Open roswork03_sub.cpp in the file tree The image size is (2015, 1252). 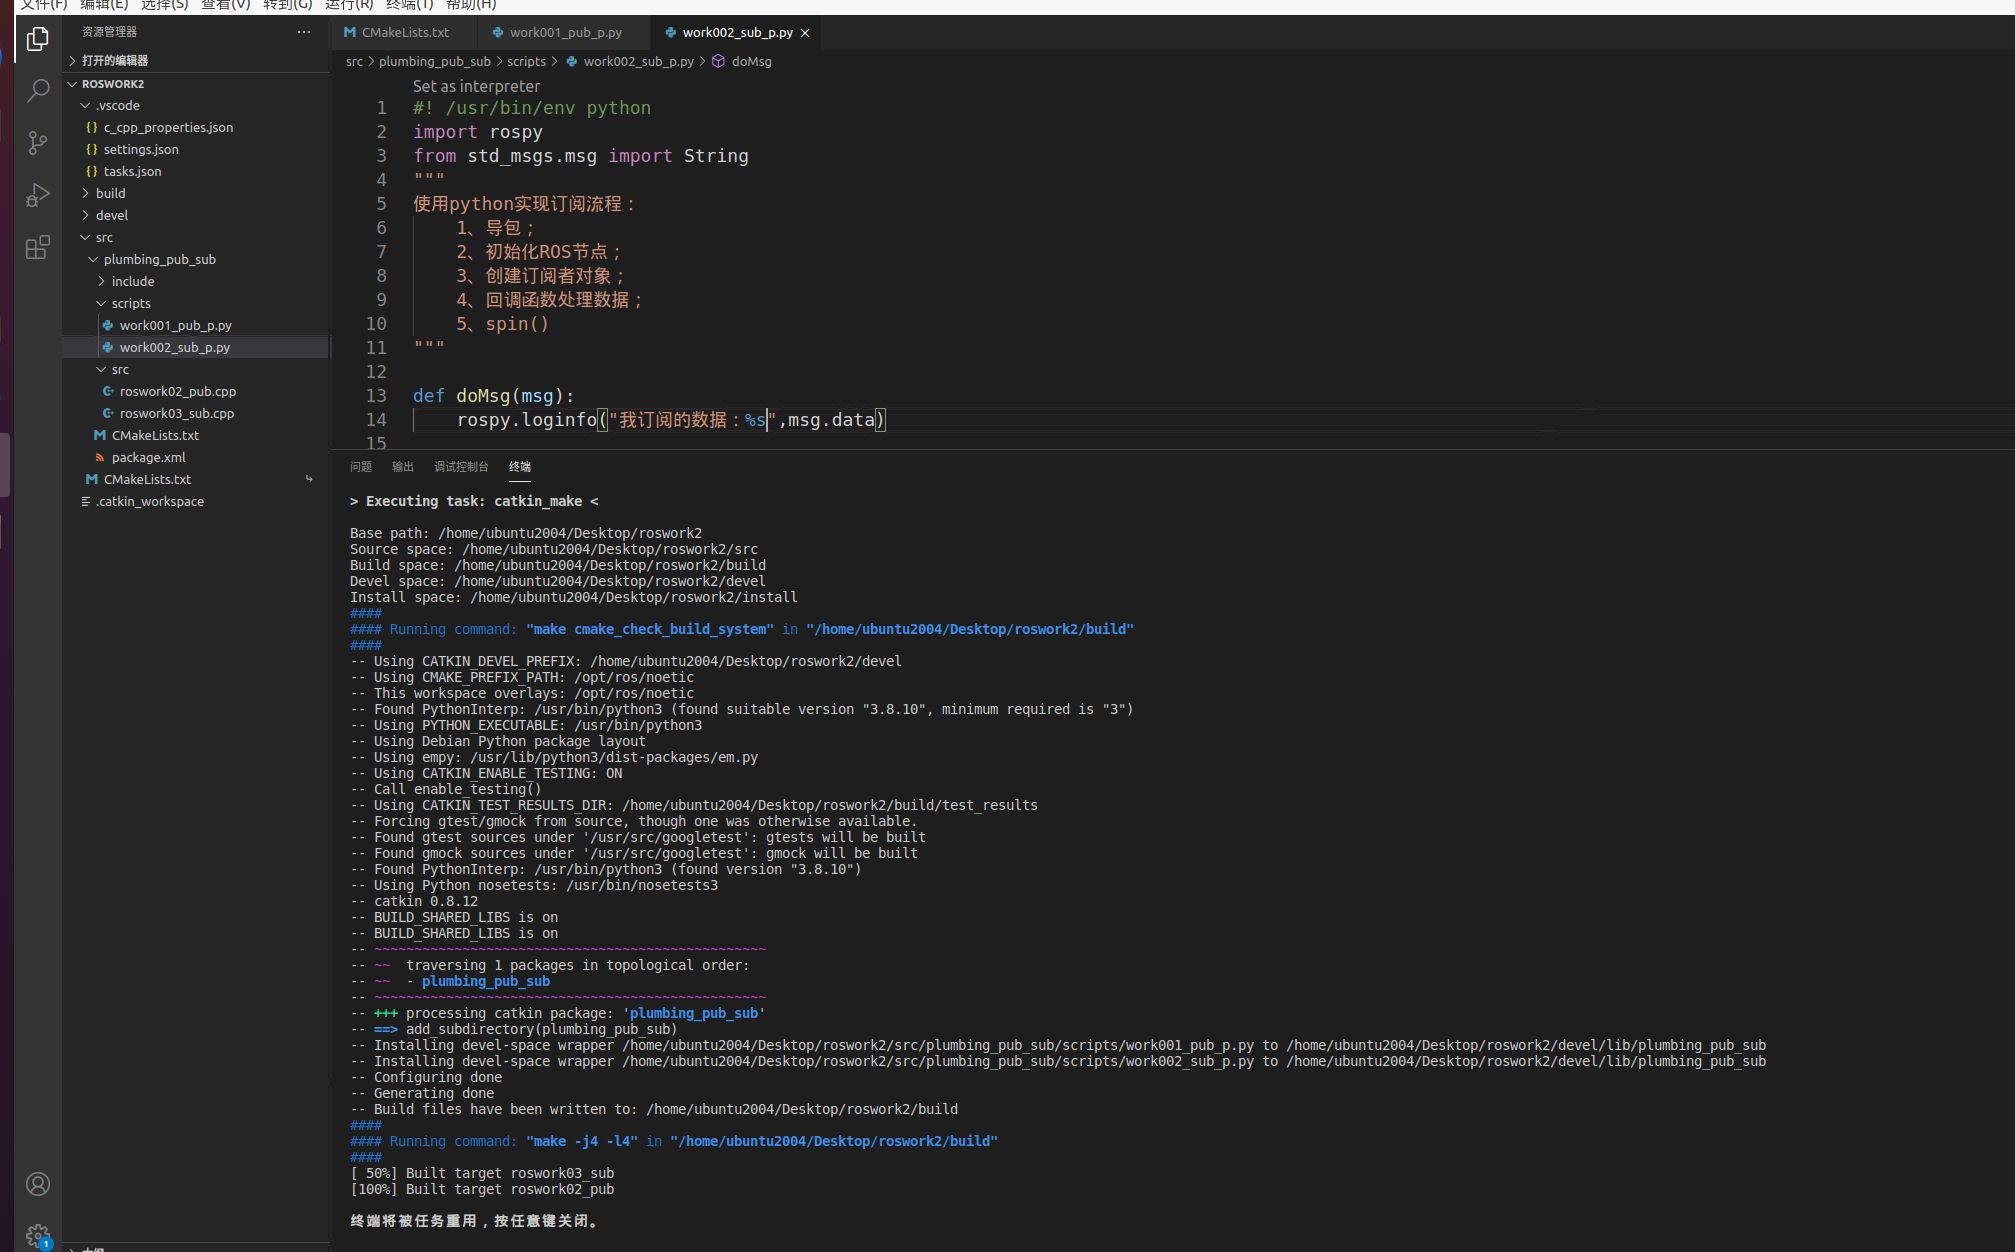click(177, 413)
